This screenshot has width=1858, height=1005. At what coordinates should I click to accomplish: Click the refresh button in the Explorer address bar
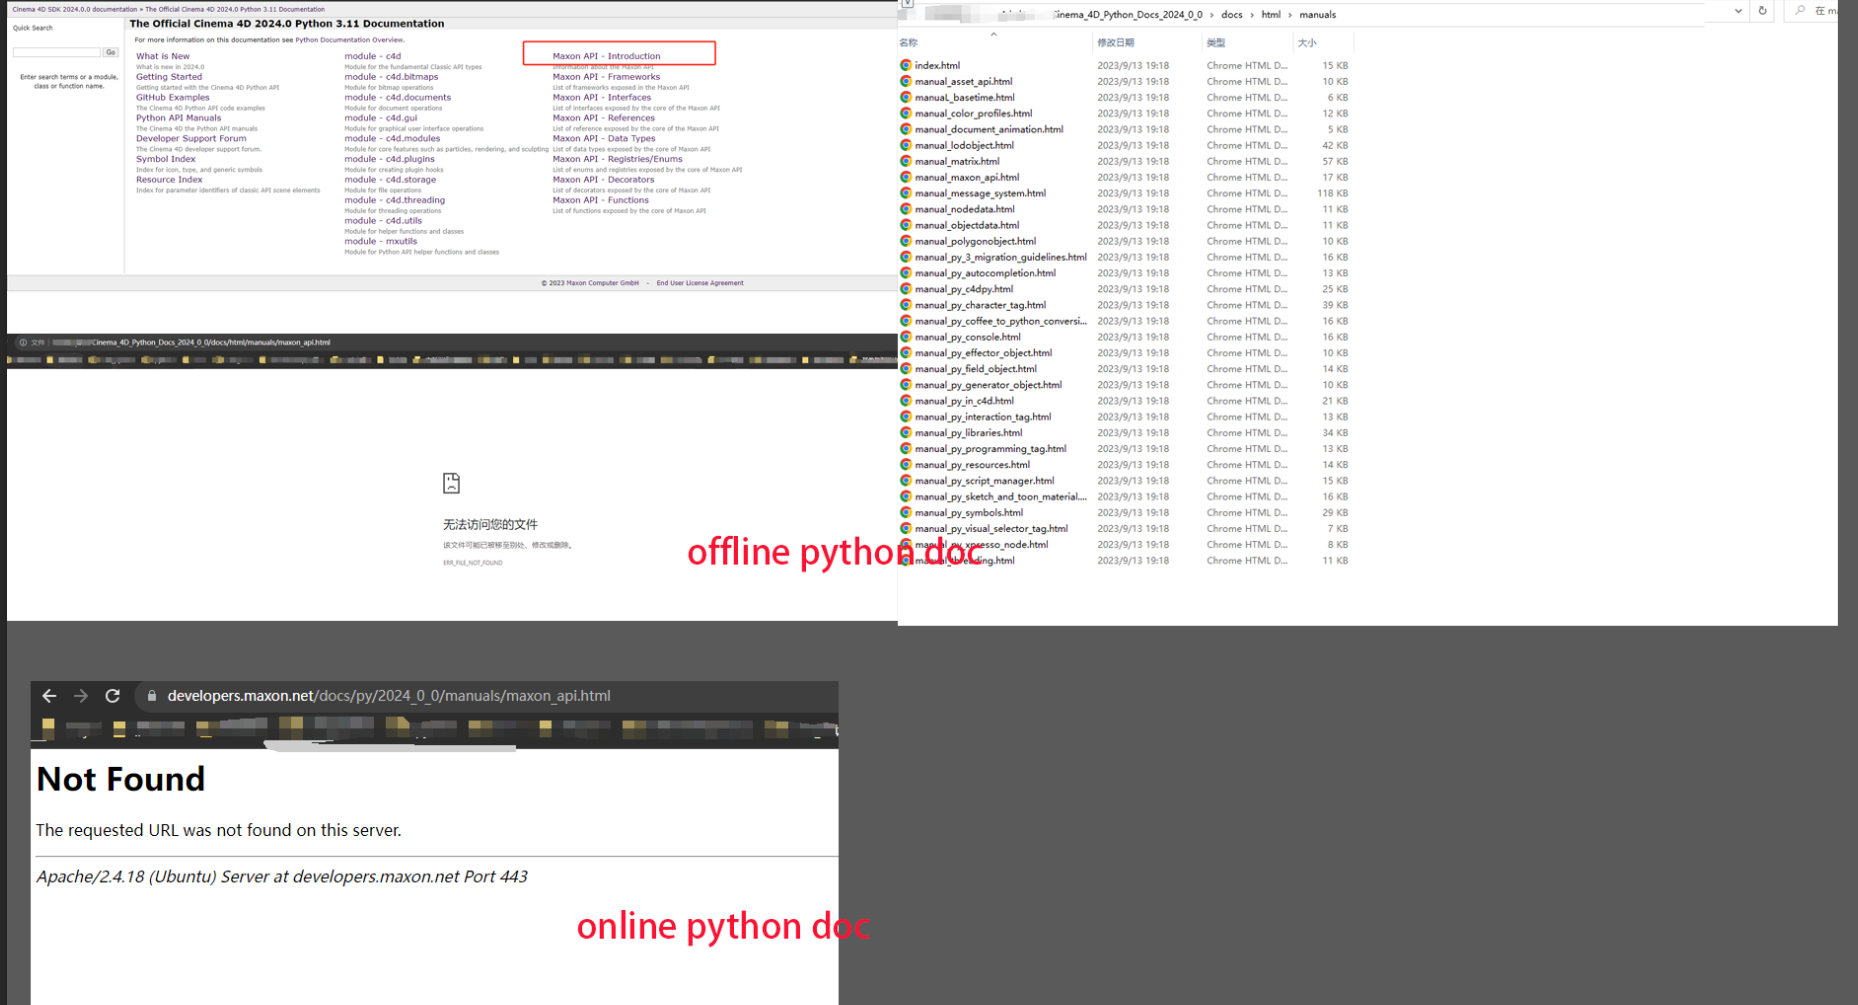click(x=1762, y=11)
